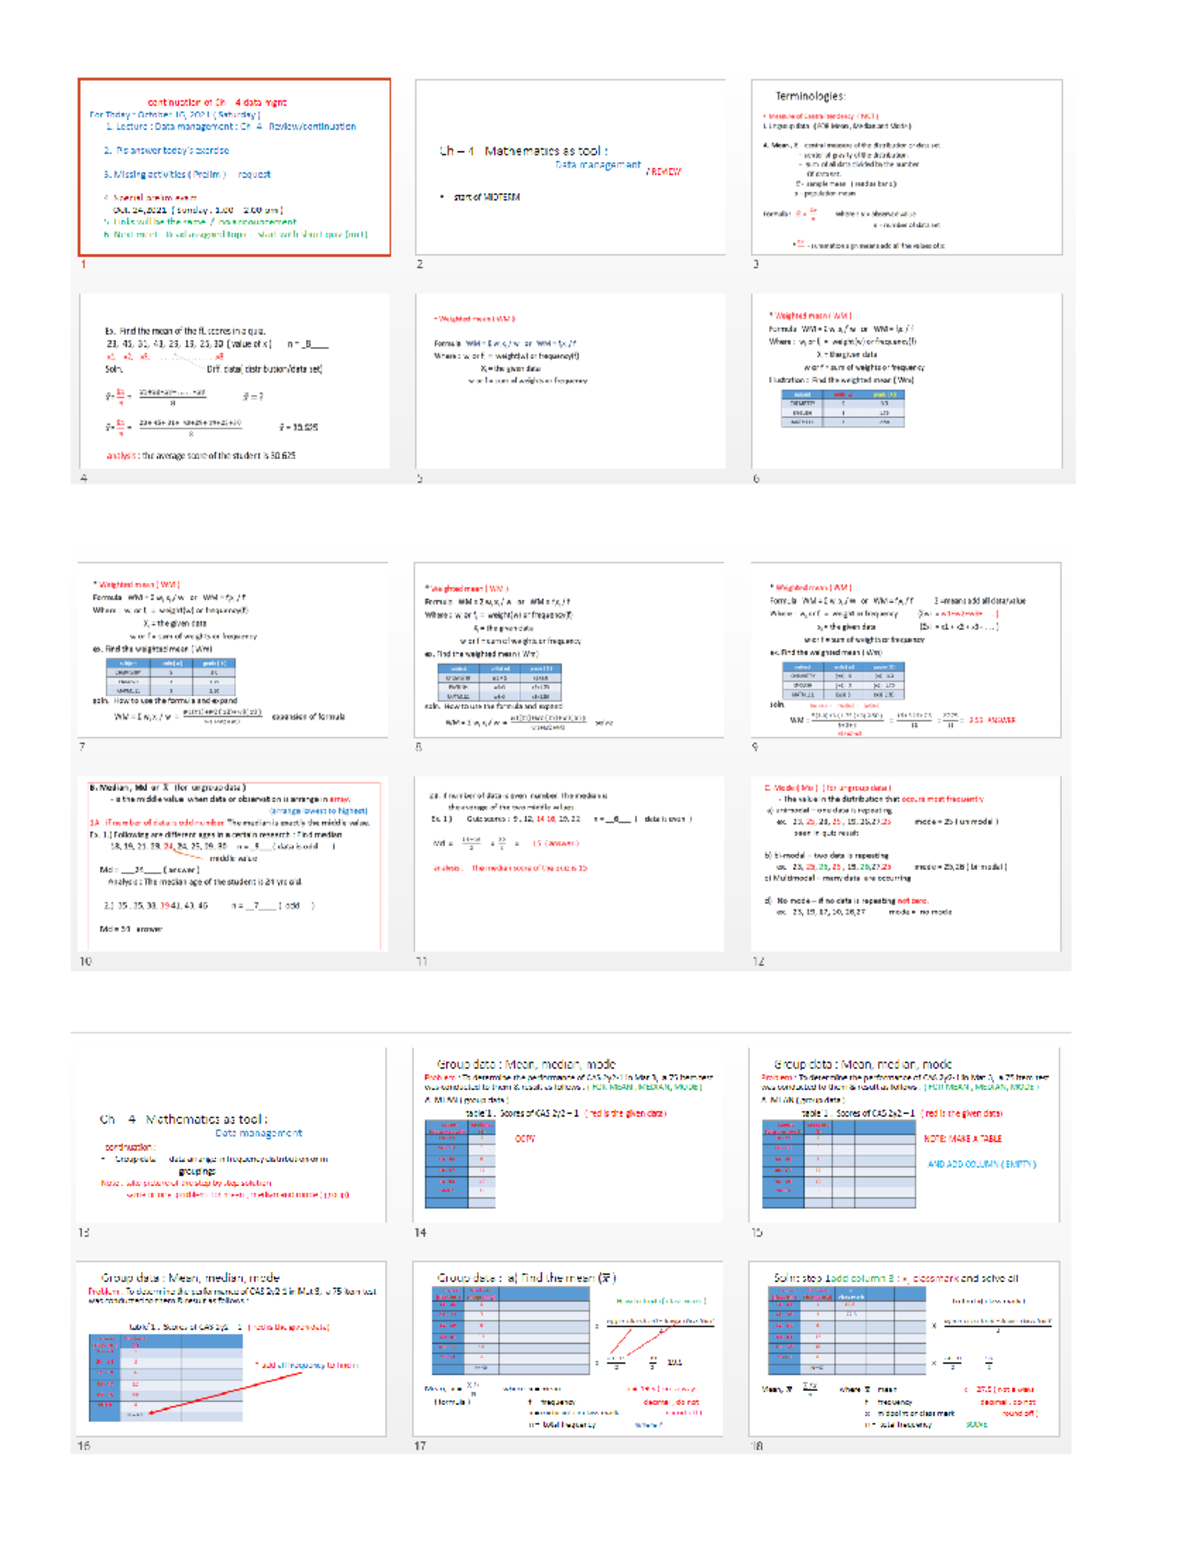Click the number label under slide 10

point(85,961)
